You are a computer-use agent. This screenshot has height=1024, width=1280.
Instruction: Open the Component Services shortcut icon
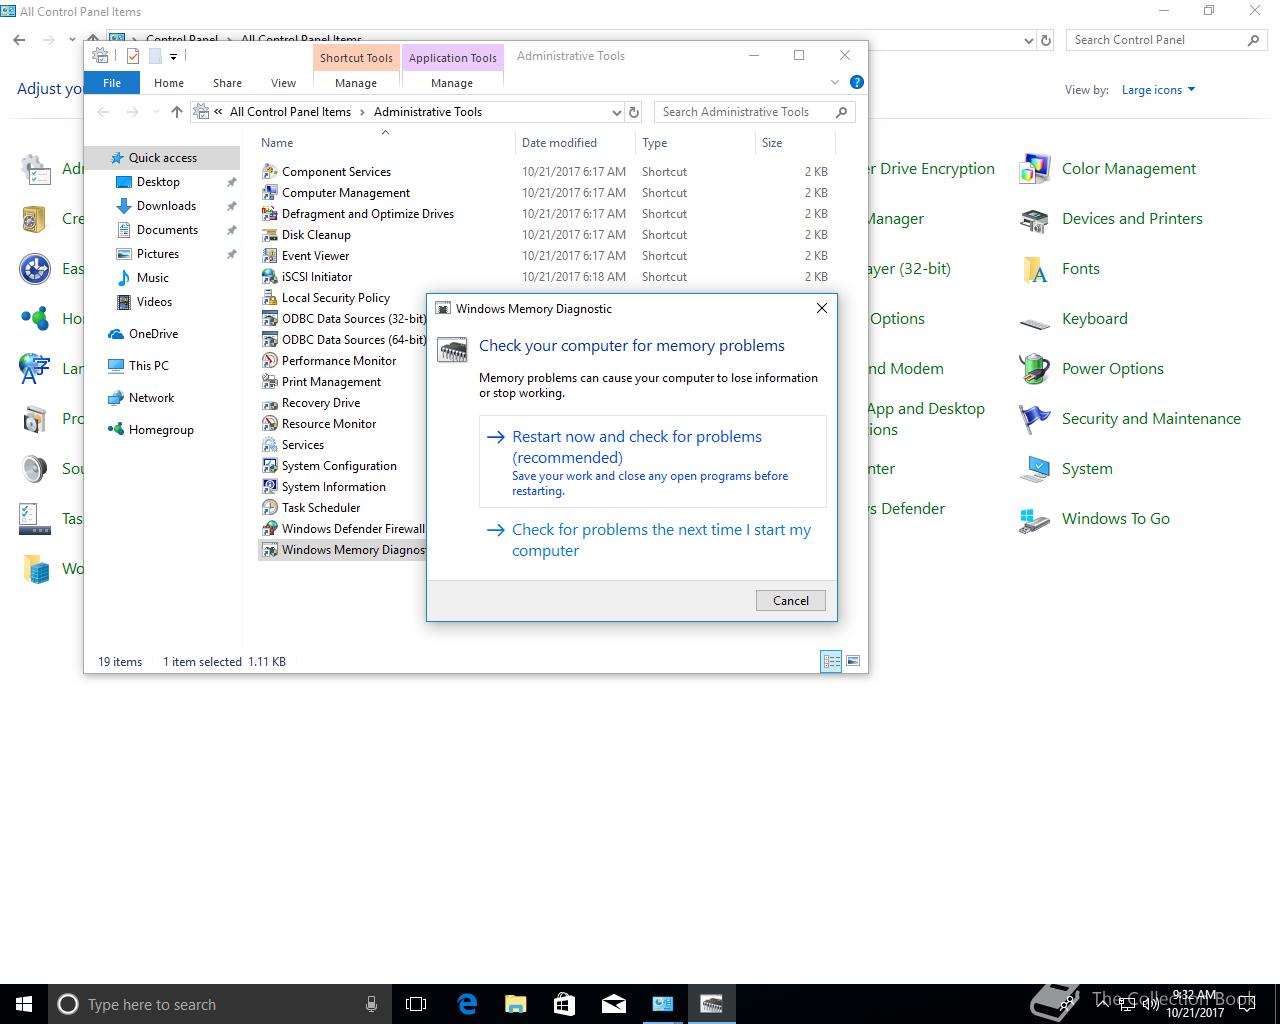point(269,172)
